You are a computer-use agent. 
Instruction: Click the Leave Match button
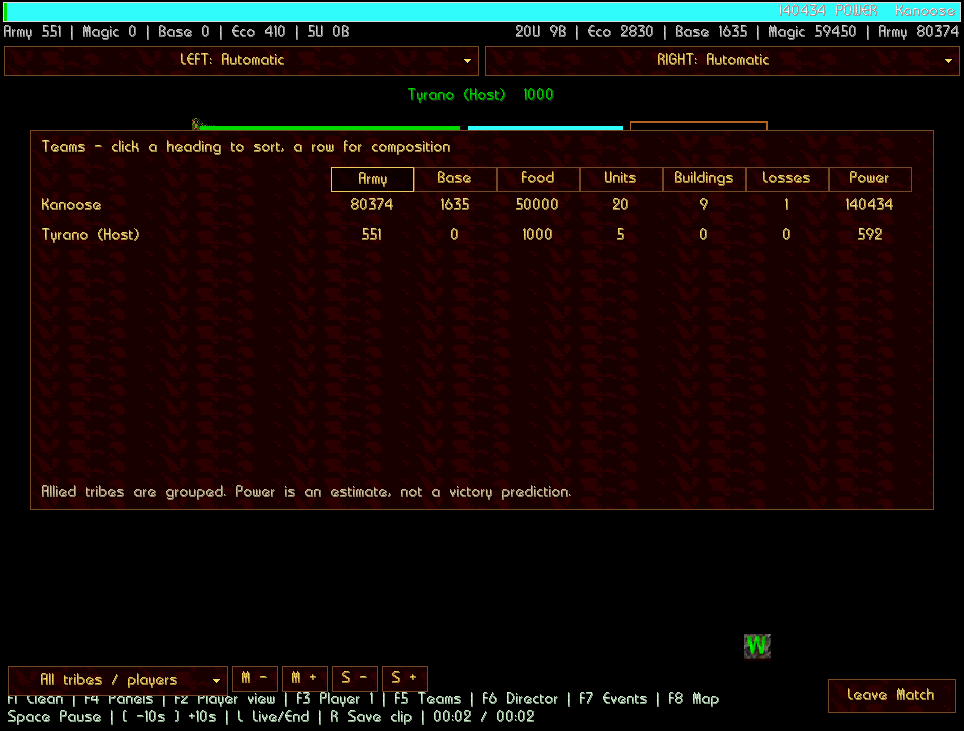tap(891, 695)
